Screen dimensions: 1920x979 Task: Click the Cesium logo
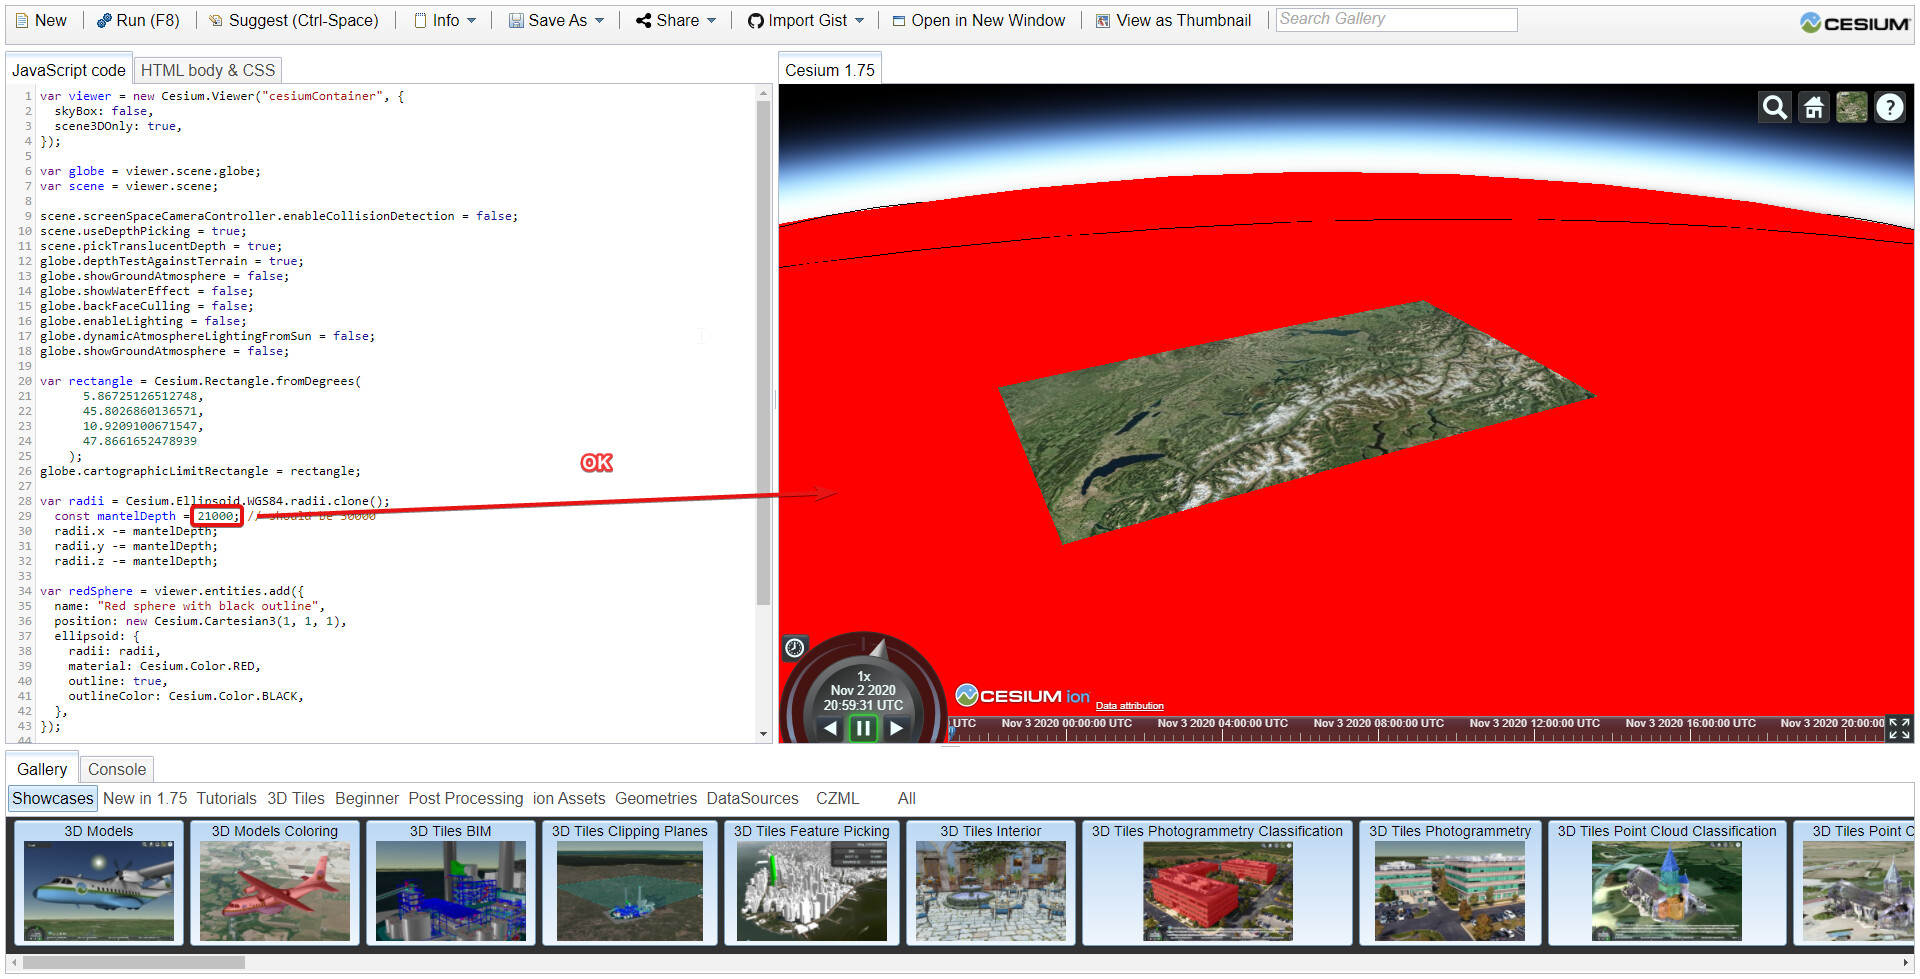(x=1855, y=22)
